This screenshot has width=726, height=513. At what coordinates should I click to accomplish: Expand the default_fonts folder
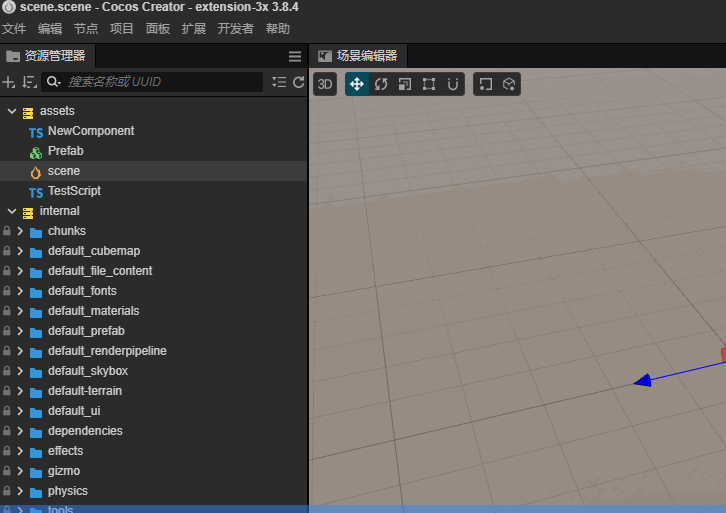point(20,291)
